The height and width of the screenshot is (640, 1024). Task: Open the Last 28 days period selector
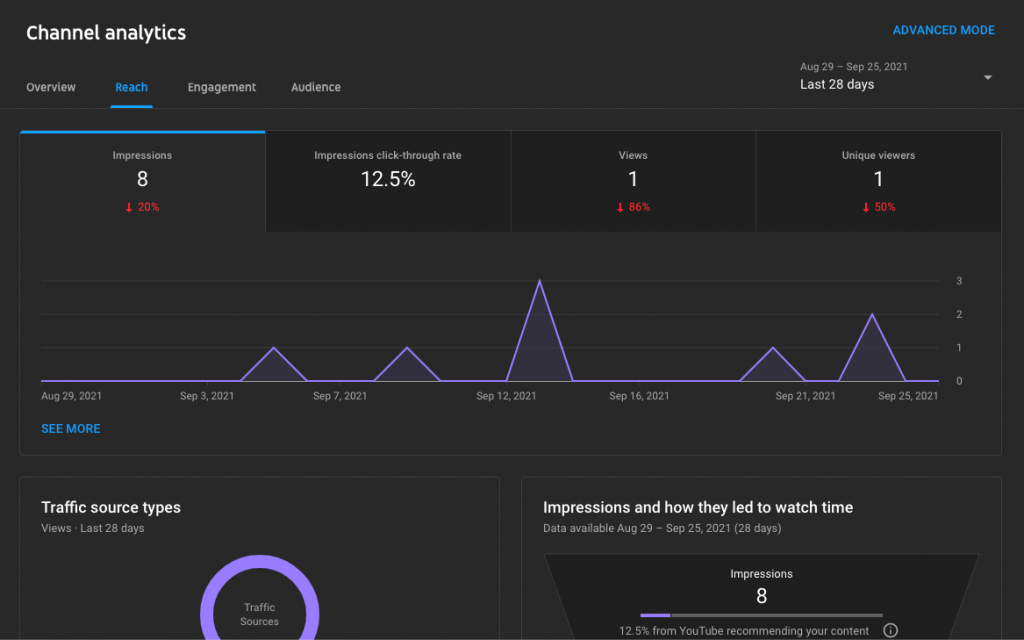(837, 84)
